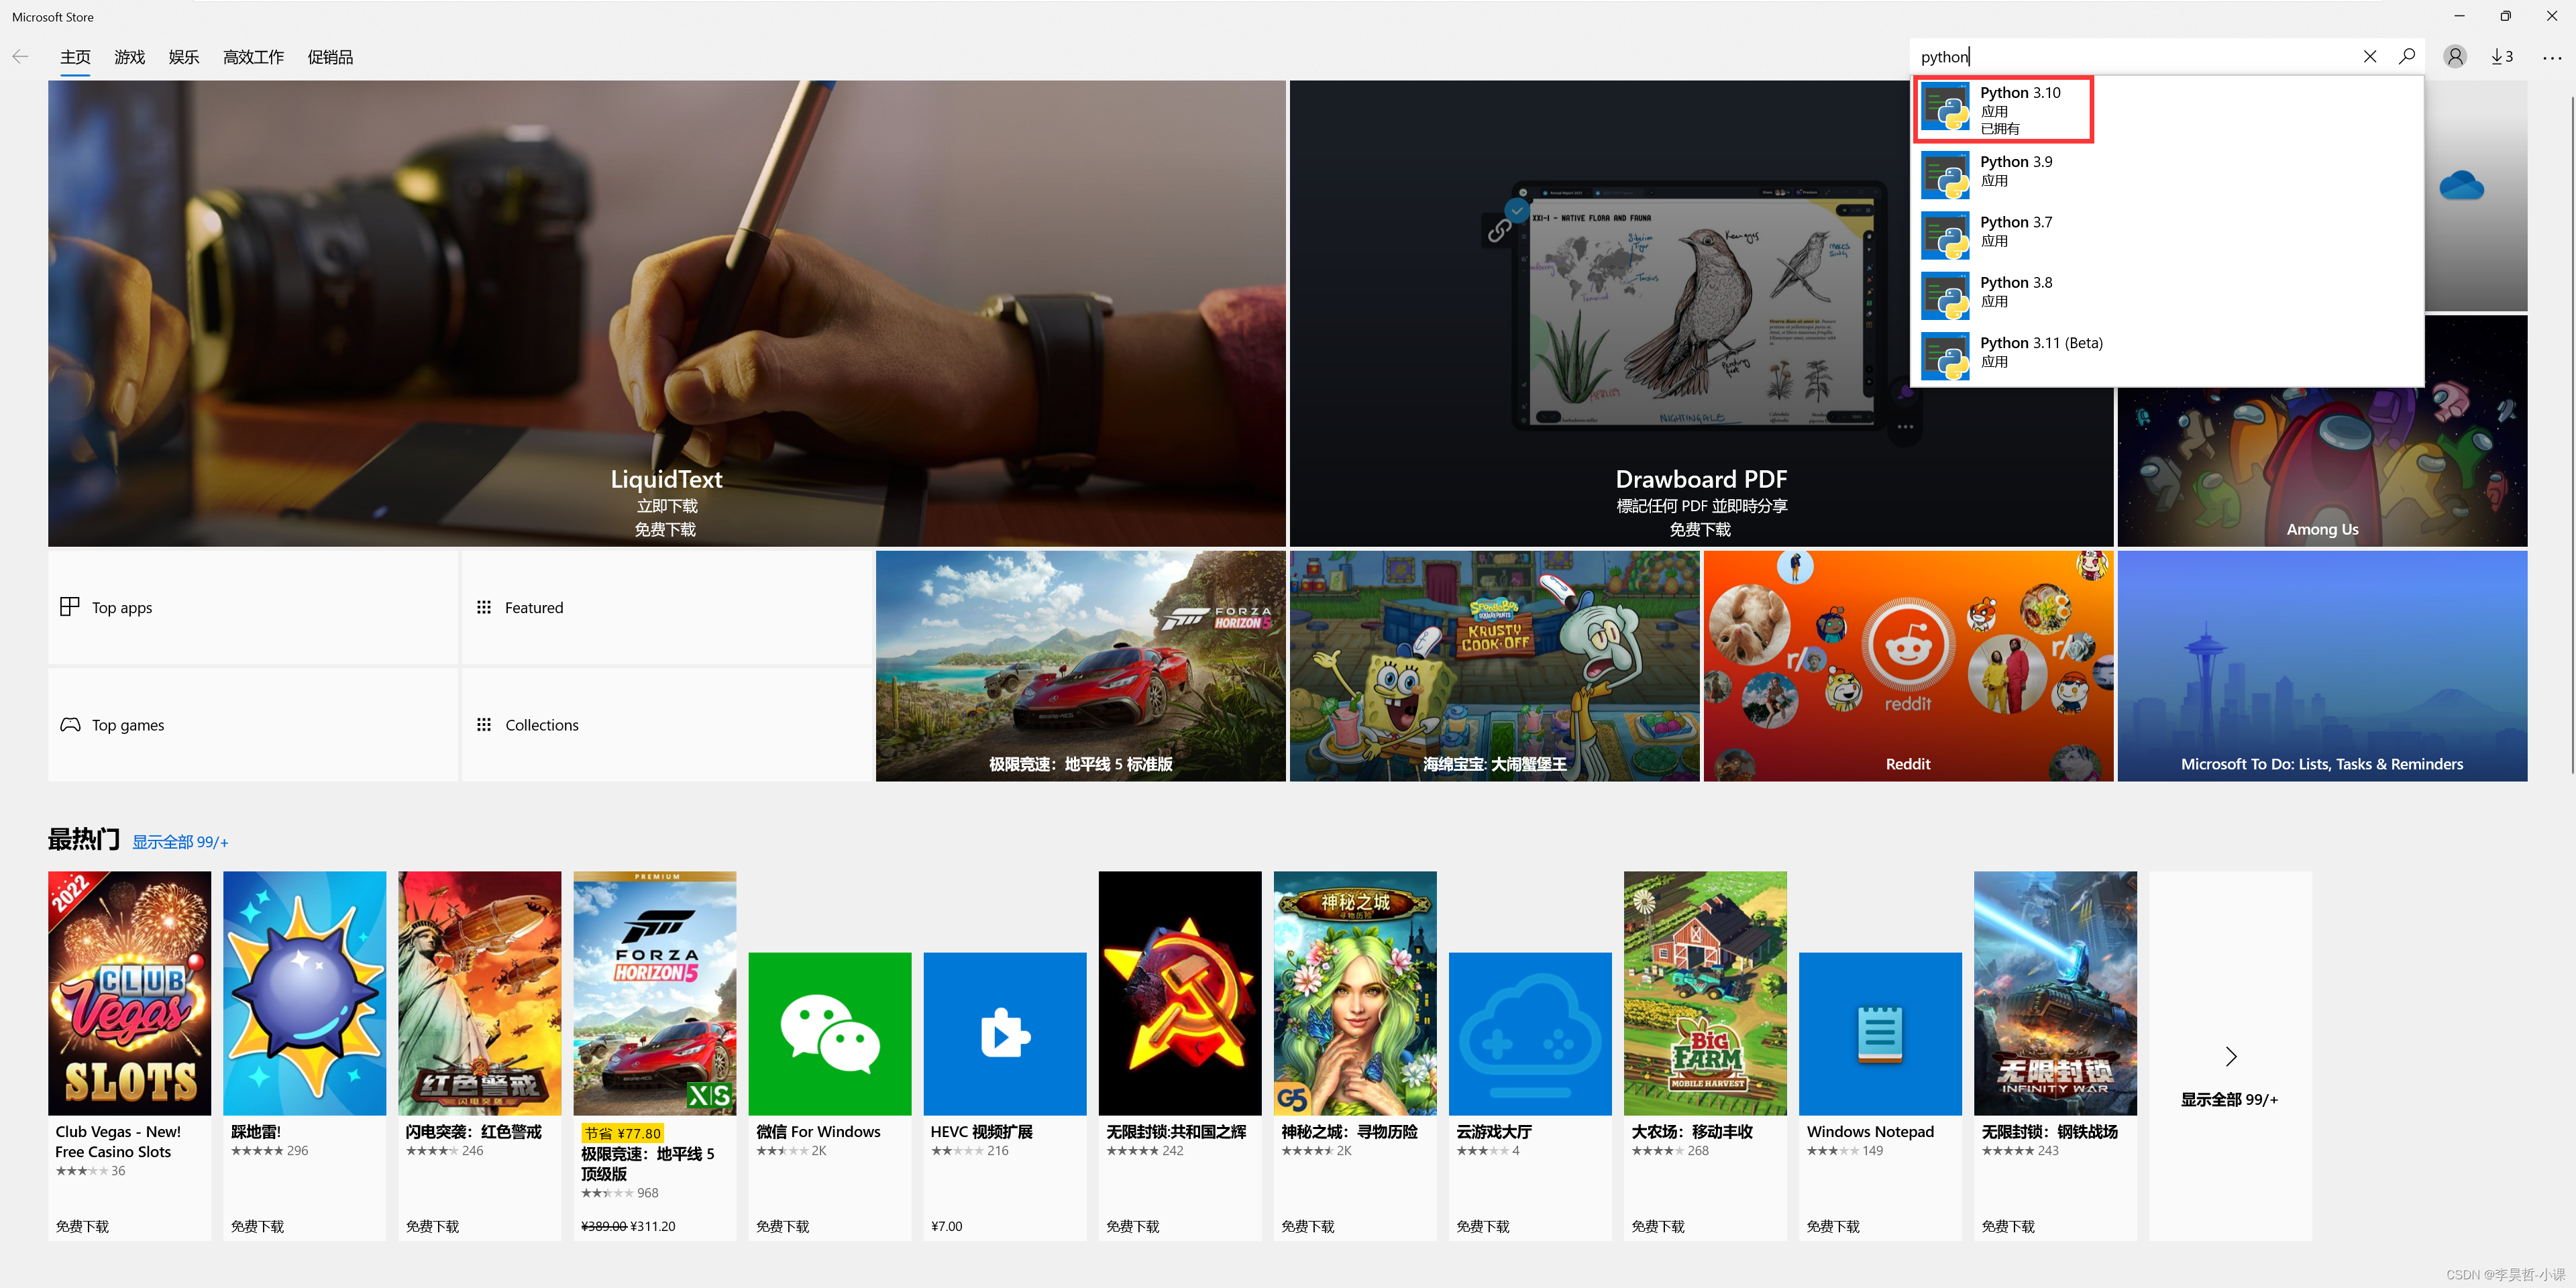The image size is (2576, 1288).
Task: Open 无限封锁：钢铁战场 app card
Action: coord(2055,1056)
